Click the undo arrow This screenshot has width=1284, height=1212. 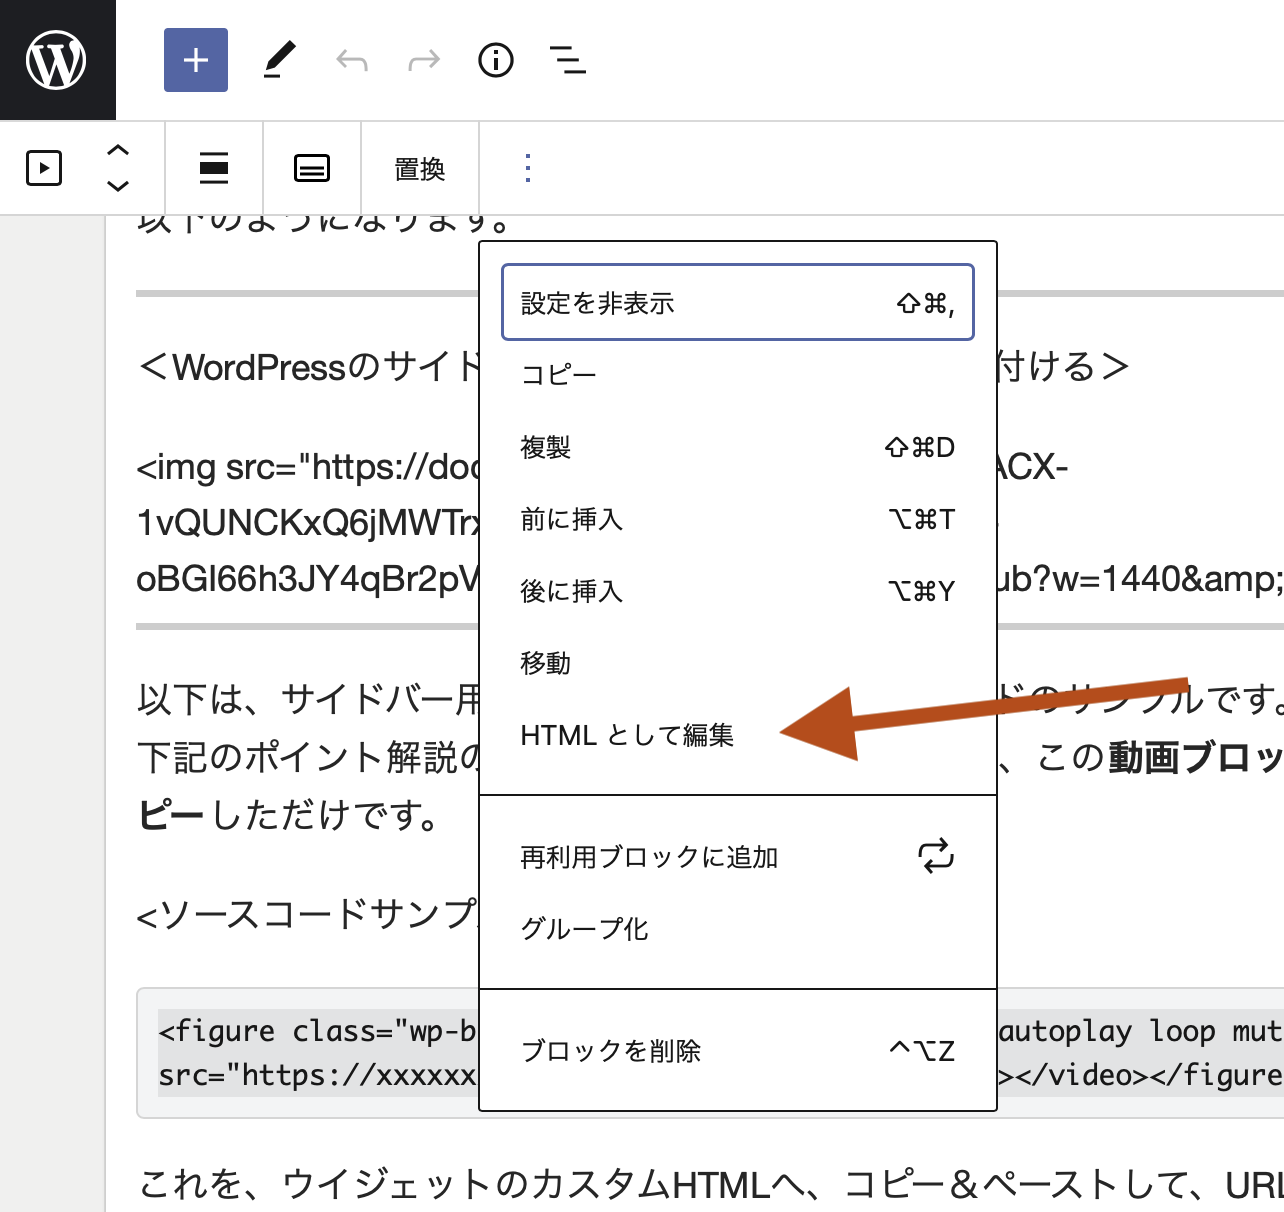[352, 61]
